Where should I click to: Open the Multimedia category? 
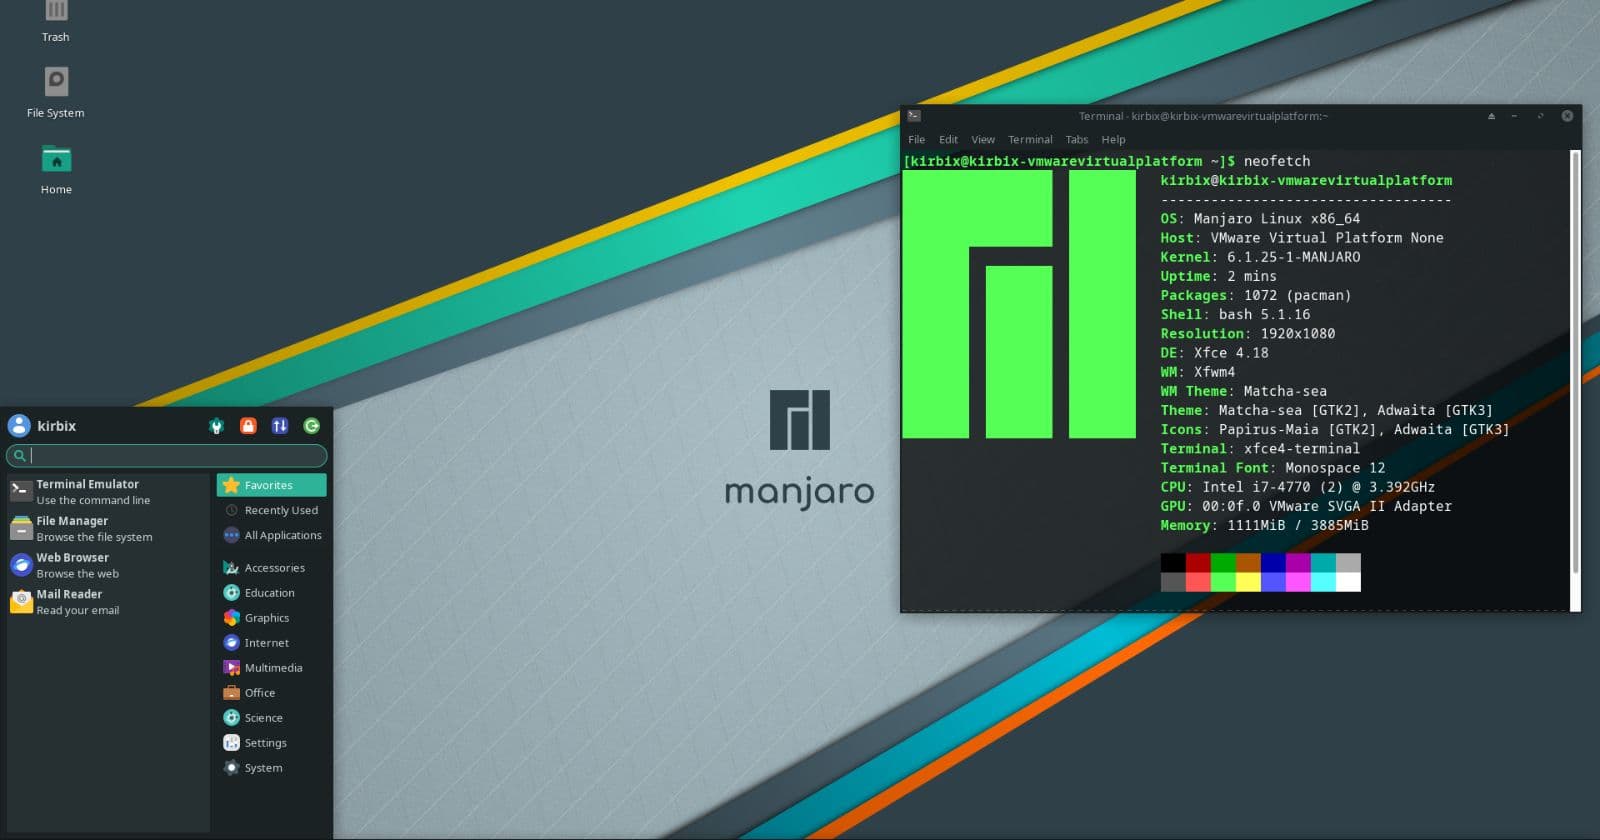[271, 667]
